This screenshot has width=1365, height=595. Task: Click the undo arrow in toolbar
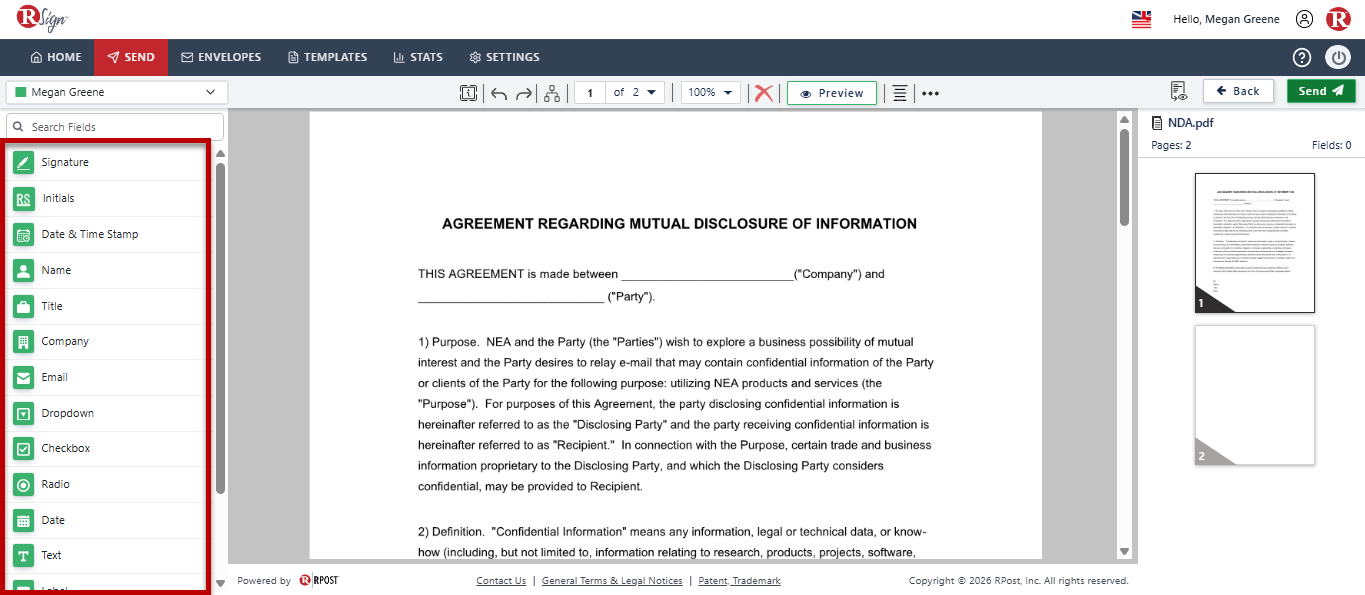499,93
